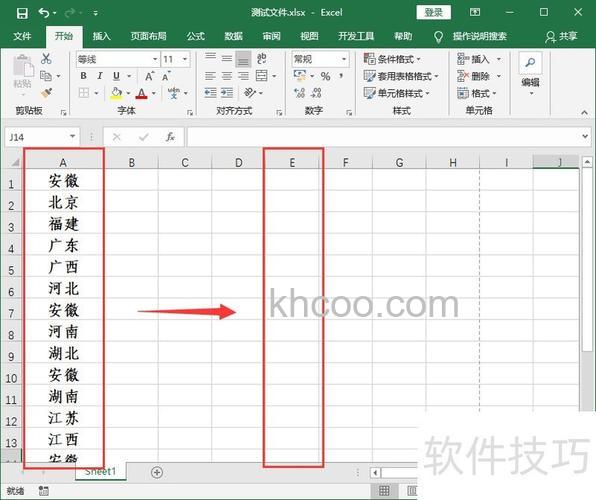Image resolution: width=596 pixels, height=500 pixels.
Task: Increase decimal places
Action: pyautogui.click(x=300, y=93)
